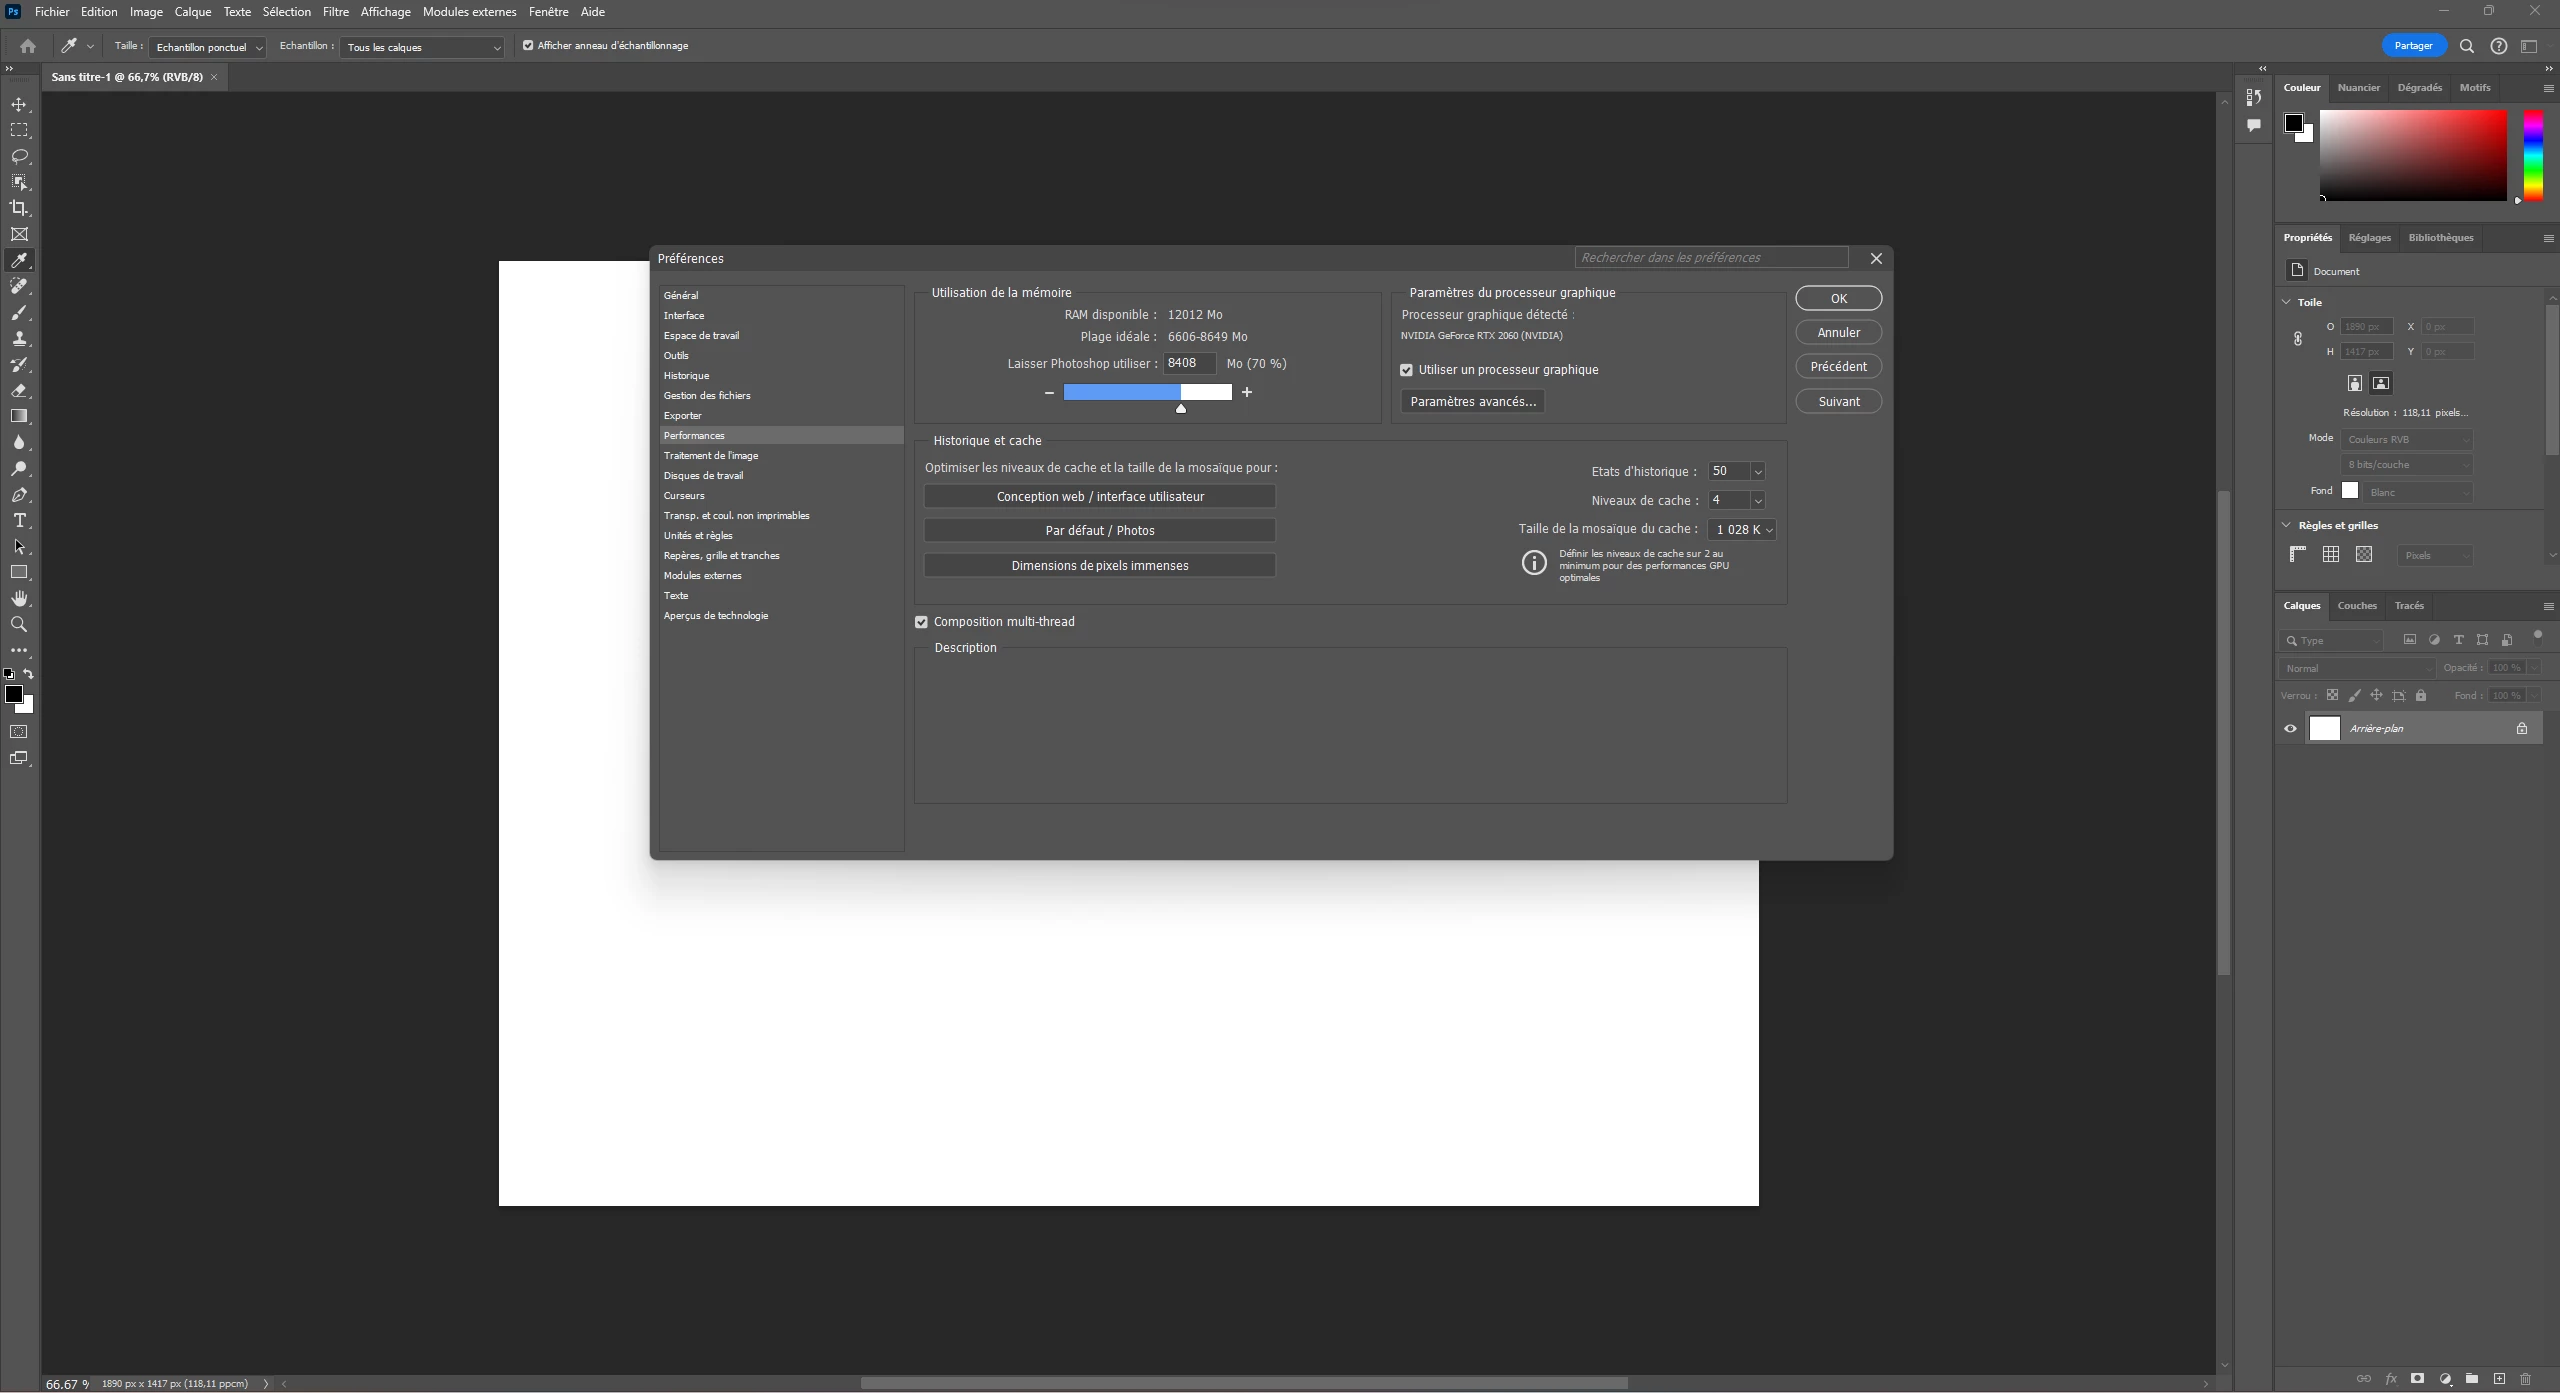Select the Zoom magnifier tool
The width and height of the screenshot is (2560, 1393).
19,624
